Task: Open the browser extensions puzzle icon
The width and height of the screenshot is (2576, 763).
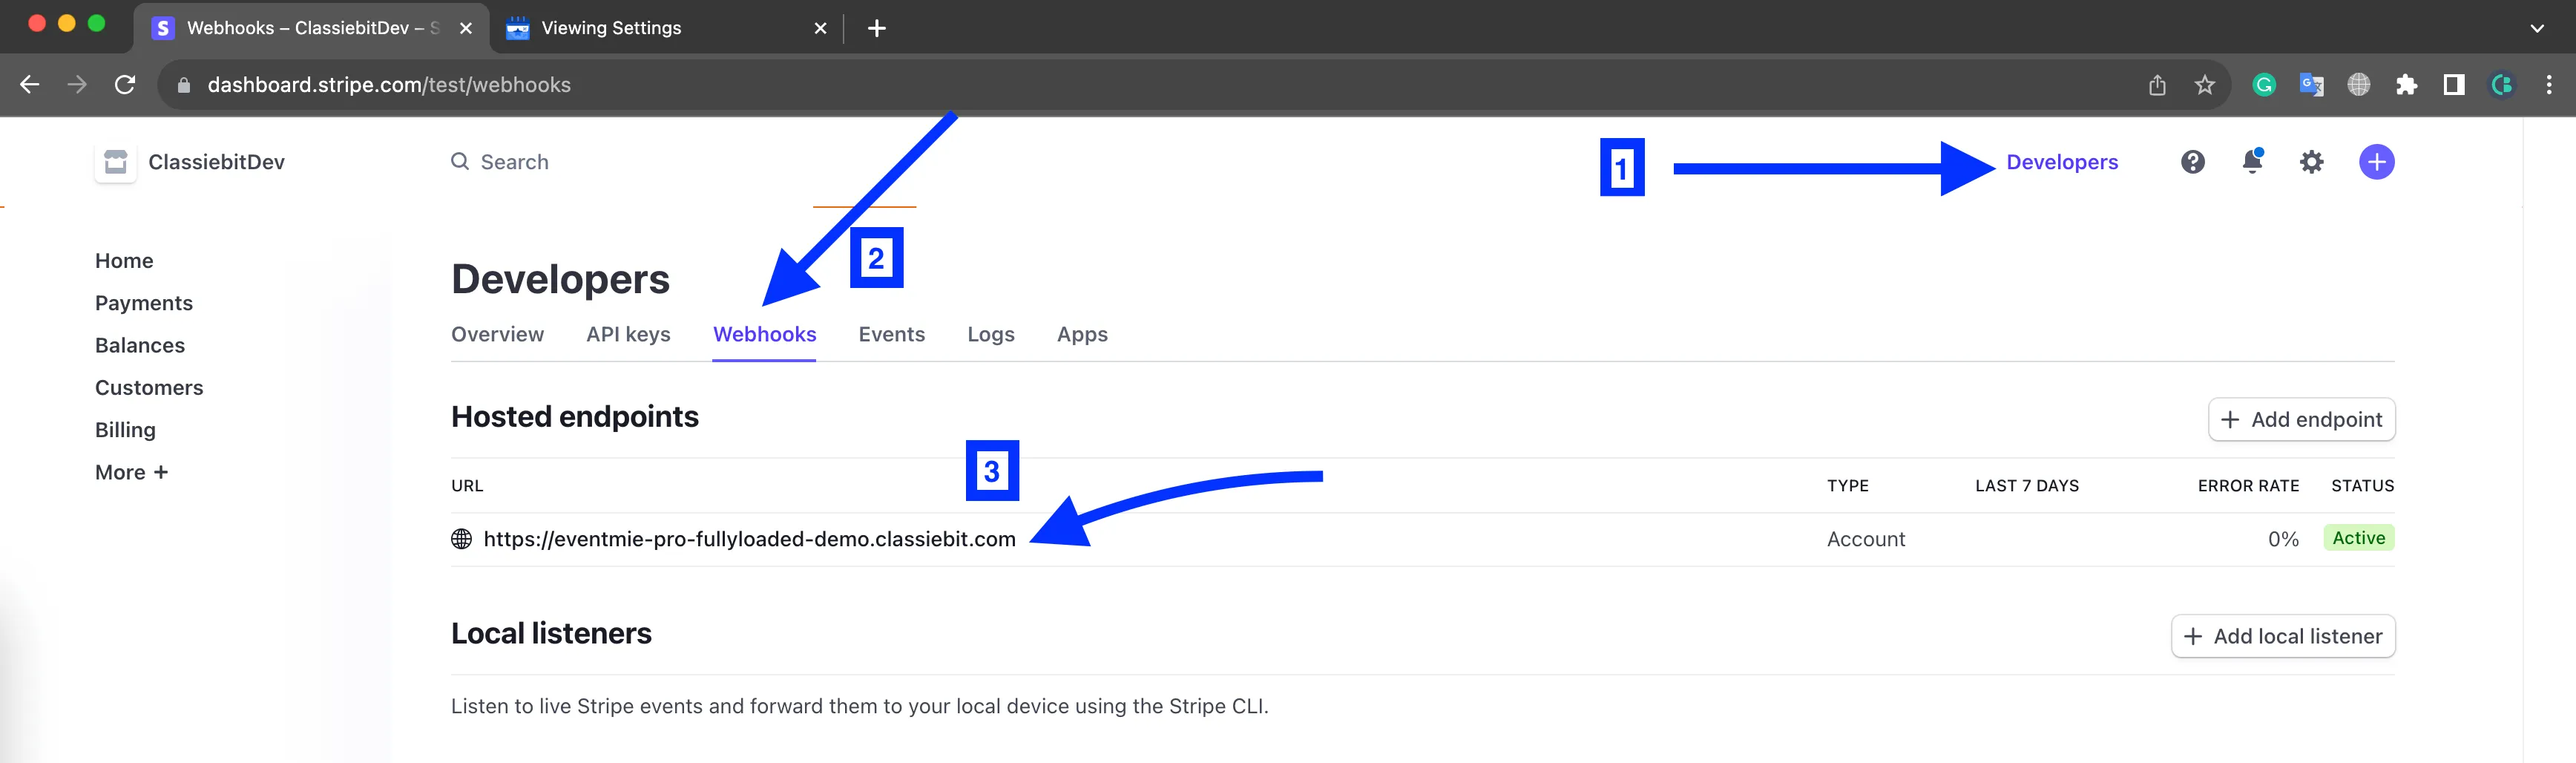Action: tap(2407, 85)
